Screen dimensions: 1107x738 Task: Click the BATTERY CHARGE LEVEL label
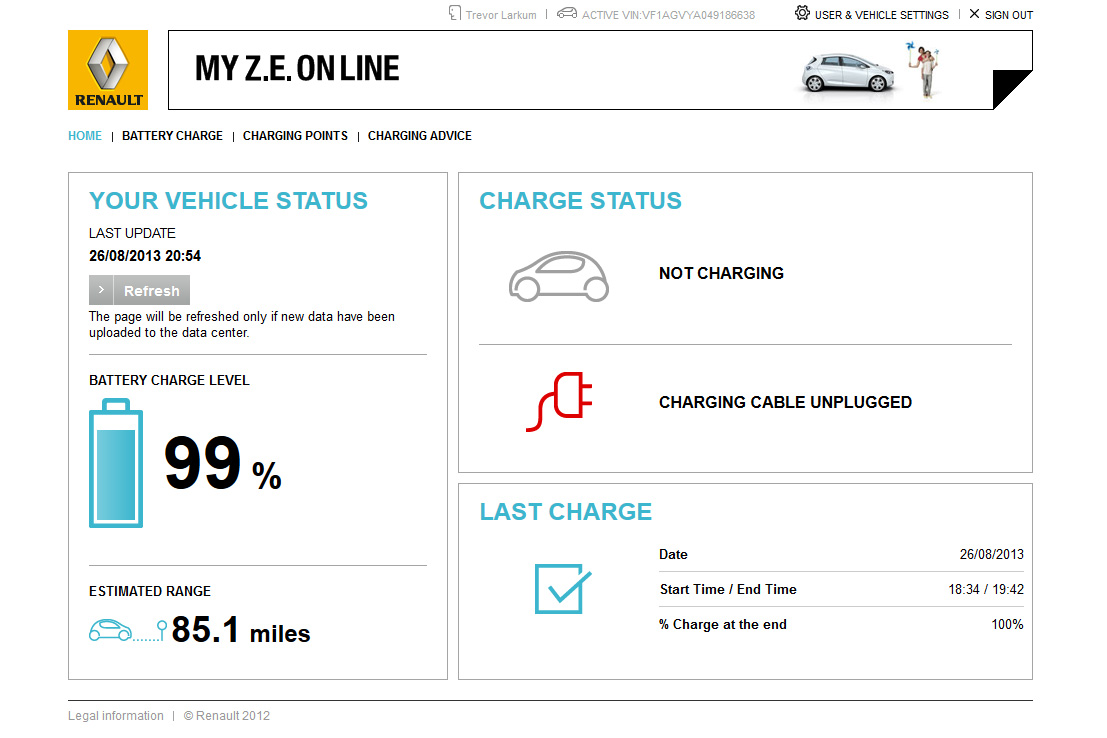tap(169, 380)
